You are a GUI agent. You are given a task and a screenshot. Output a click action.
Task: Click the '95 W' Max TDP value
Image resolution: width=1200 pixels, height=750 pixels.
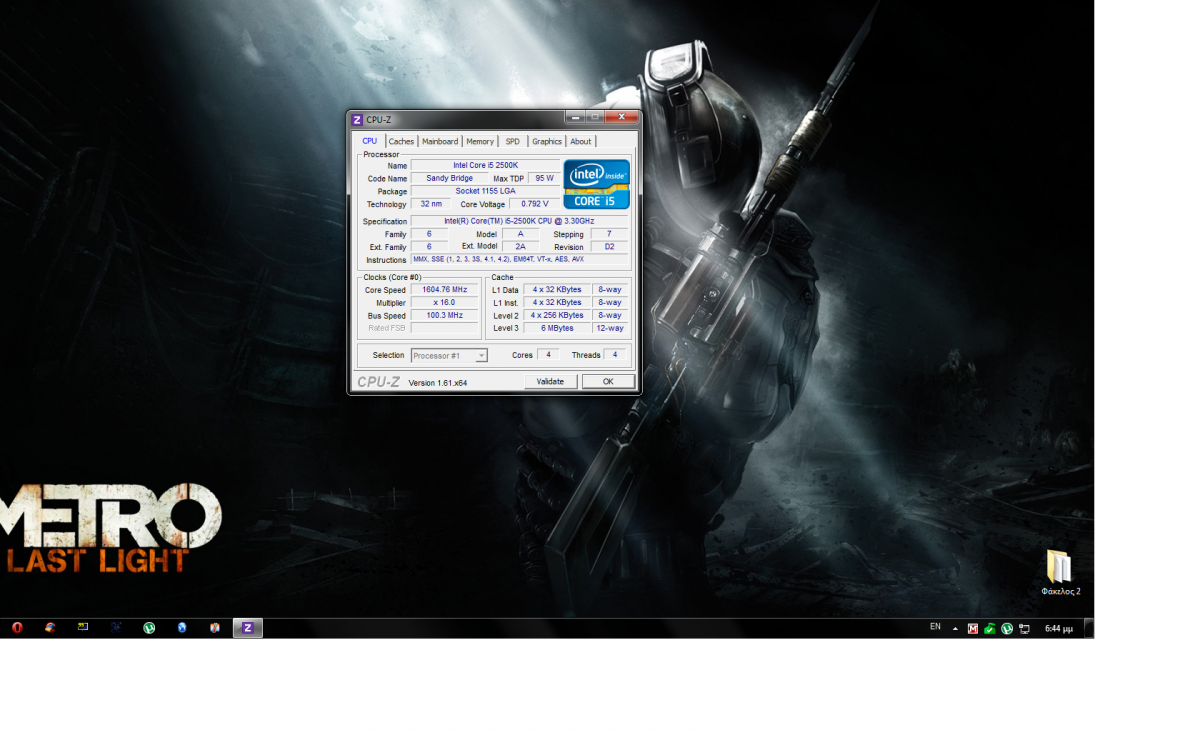pos(544,178)
